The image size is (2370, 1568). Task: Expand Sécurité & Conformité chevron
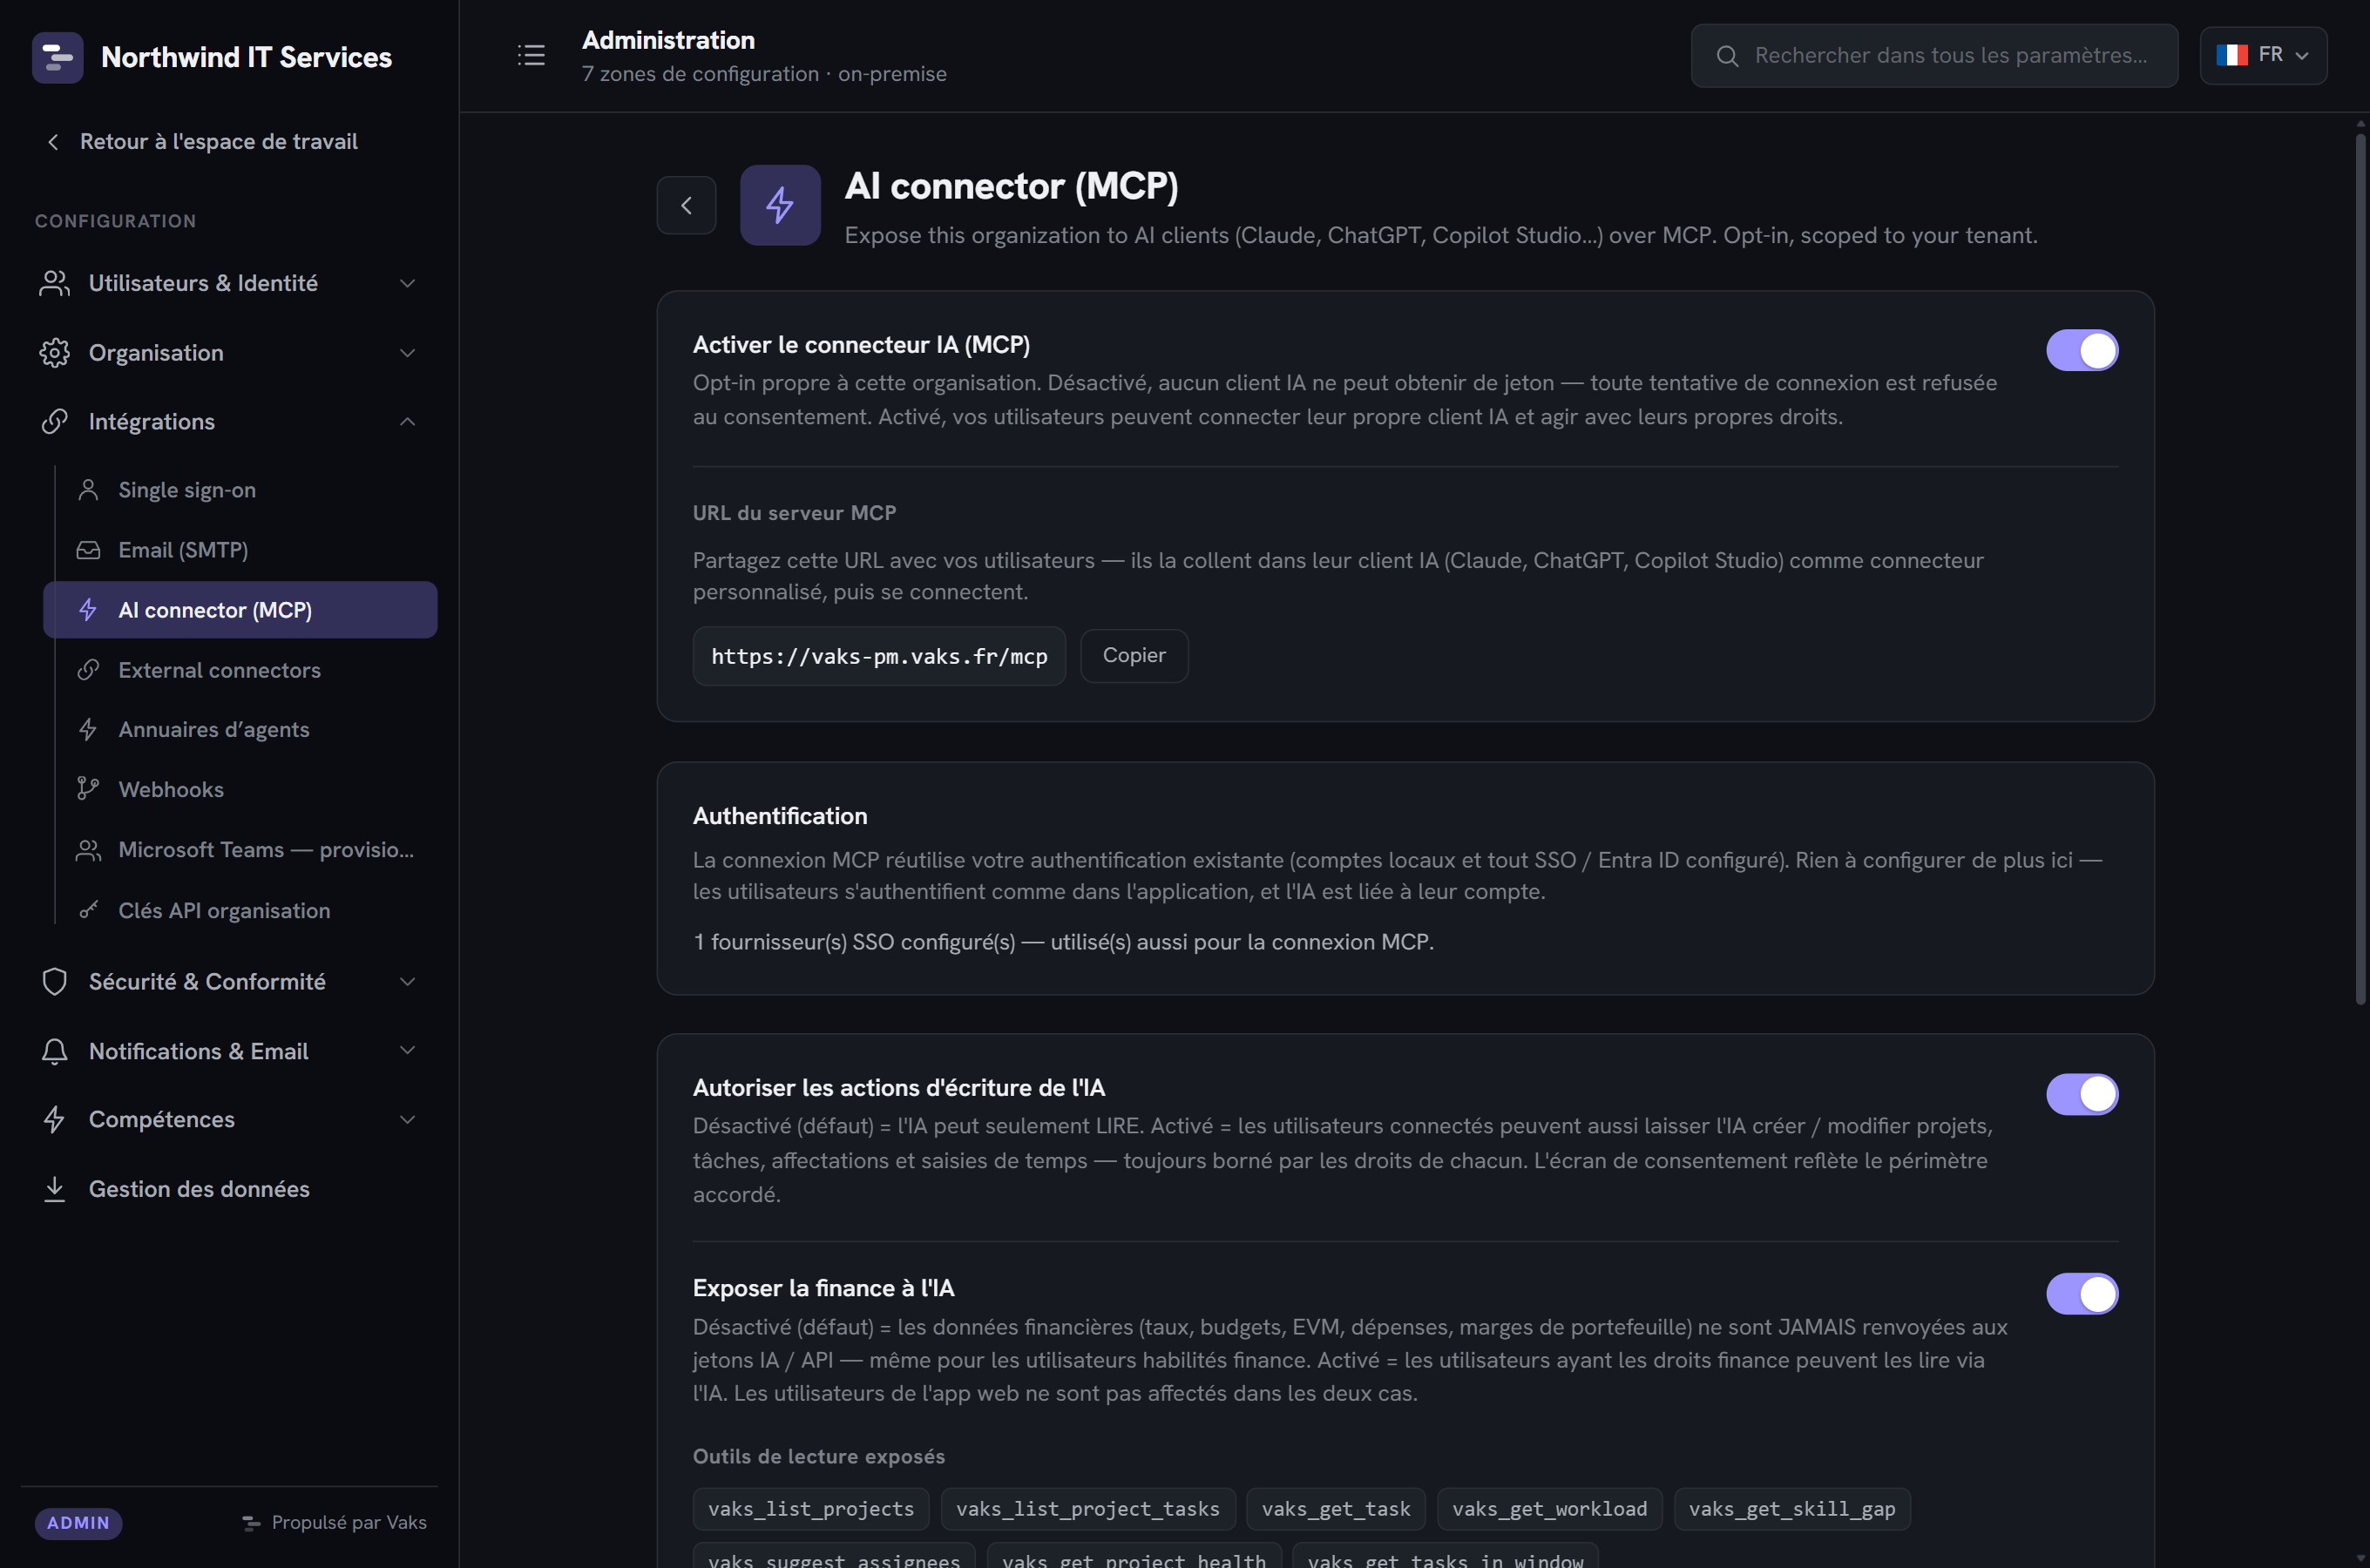click(x=407, y=982)
